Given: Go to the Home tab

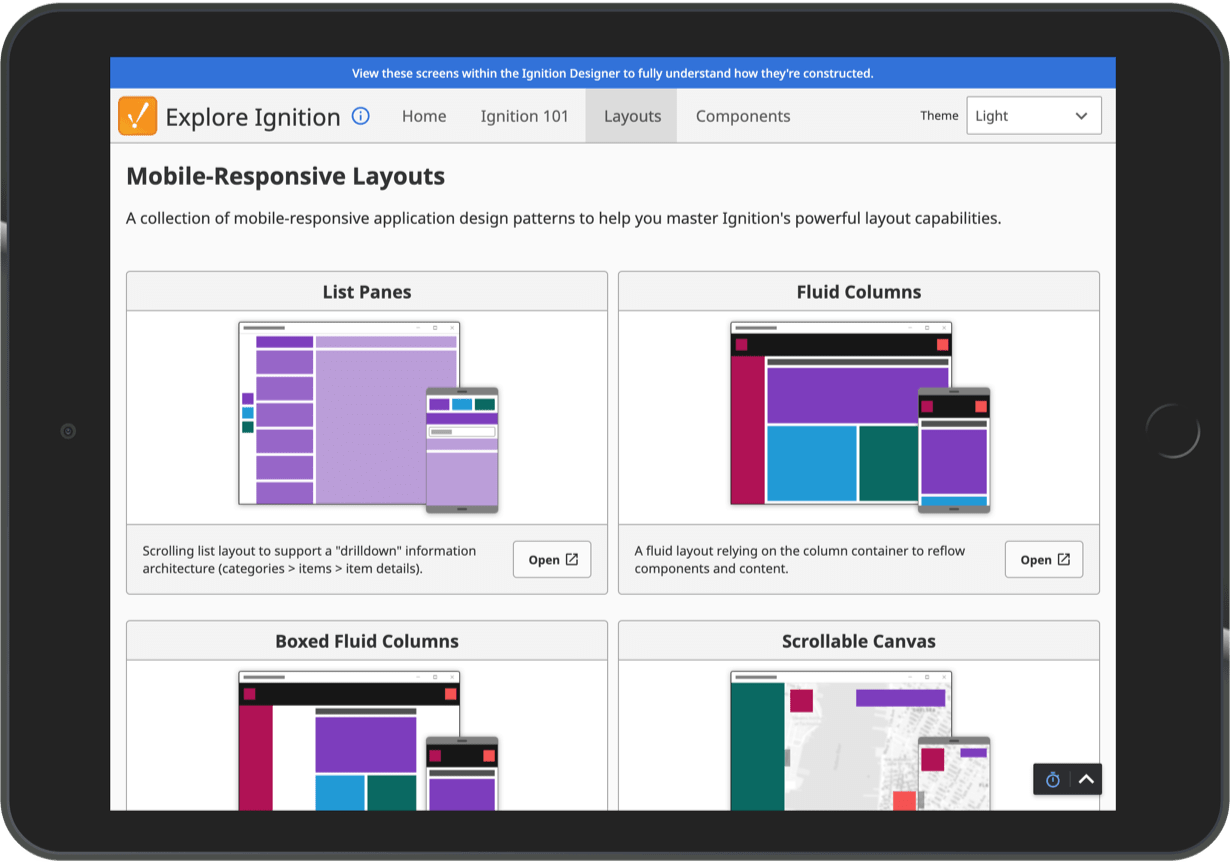Looking at the screenshot, I should click(x=424, y=116).
